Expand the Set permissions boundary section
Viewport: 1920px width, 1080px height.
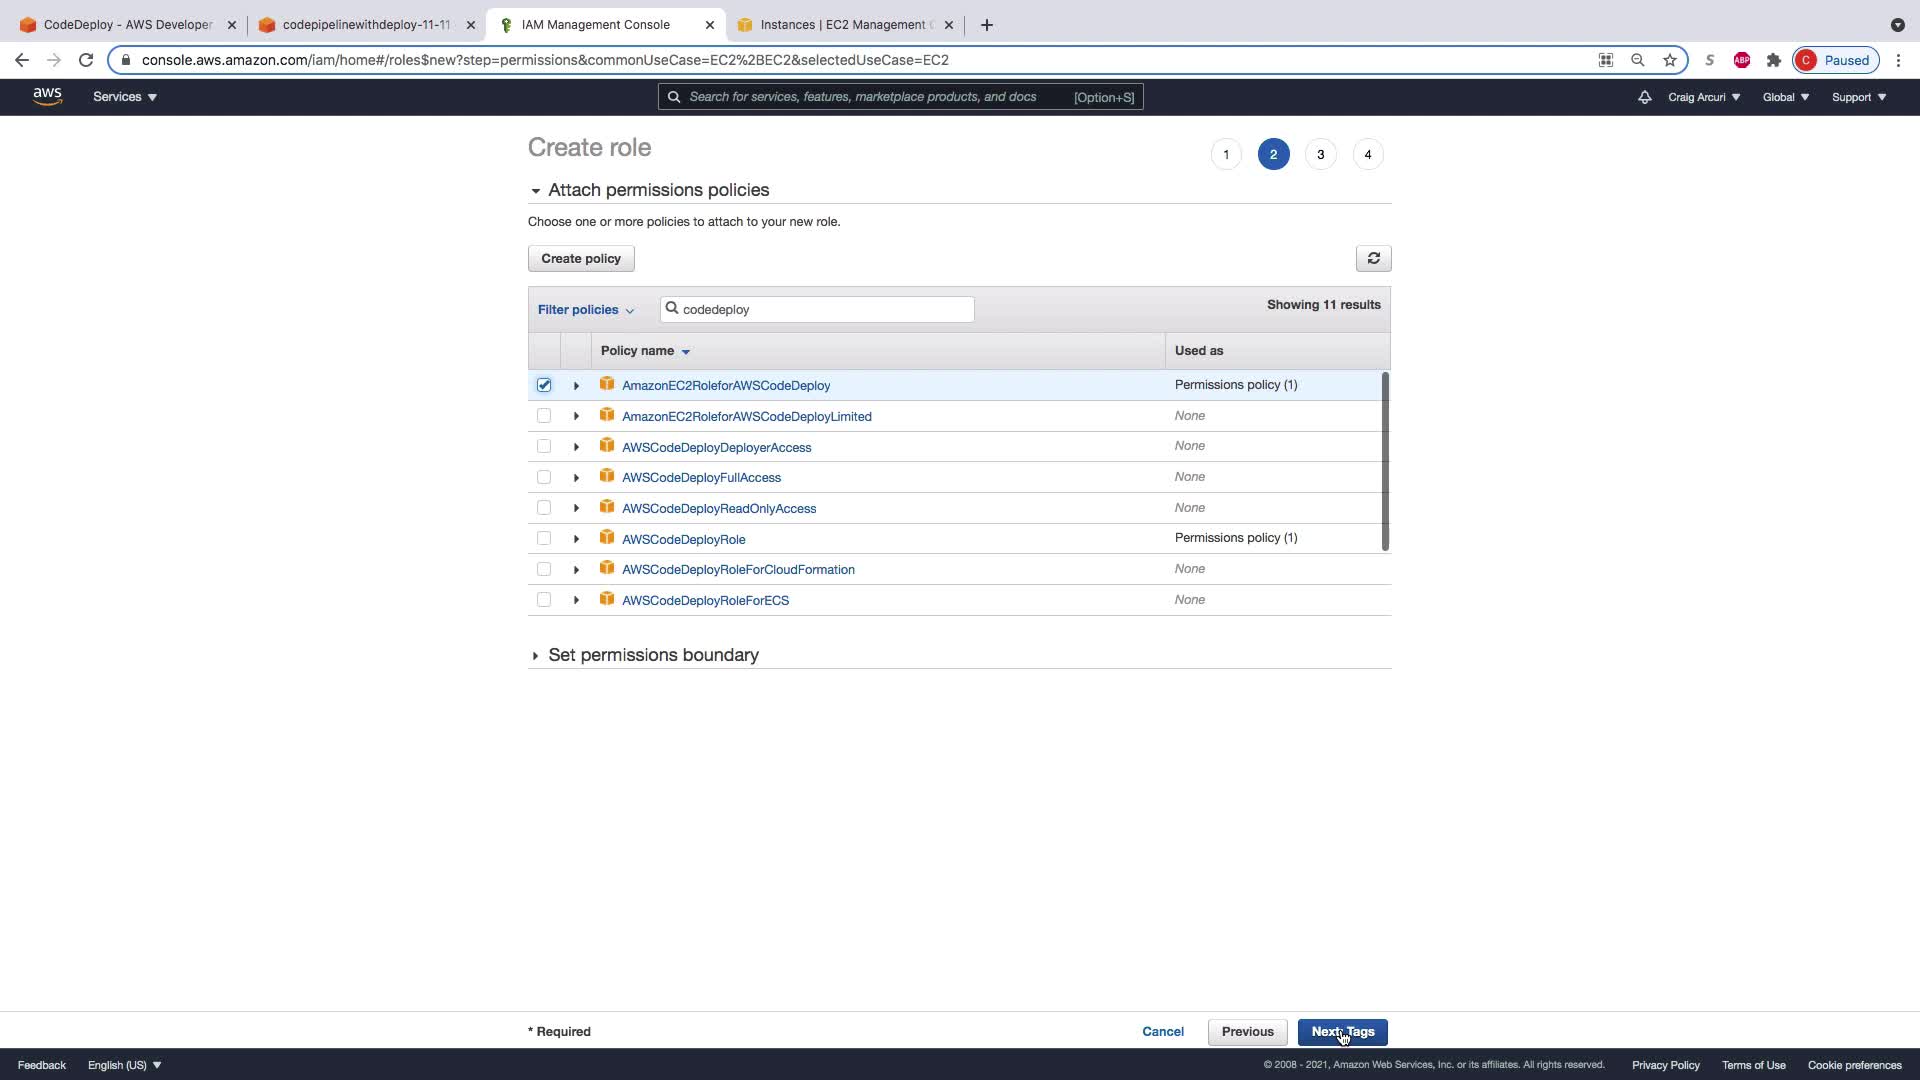pyautogui.click(x=653, y=655)
